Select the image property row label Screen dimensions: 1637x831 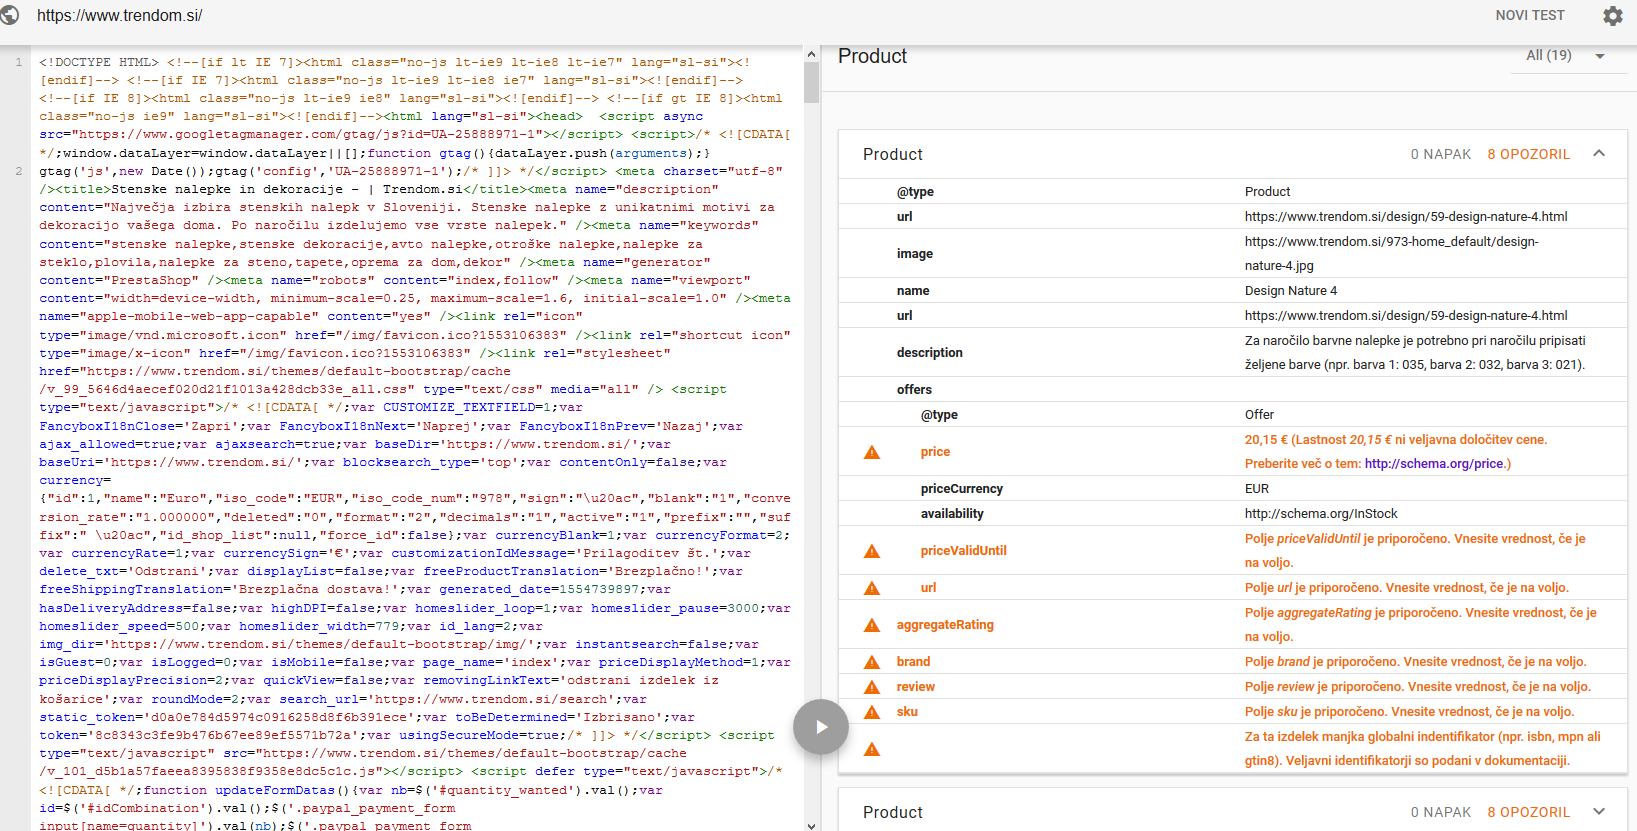(915, 254)
